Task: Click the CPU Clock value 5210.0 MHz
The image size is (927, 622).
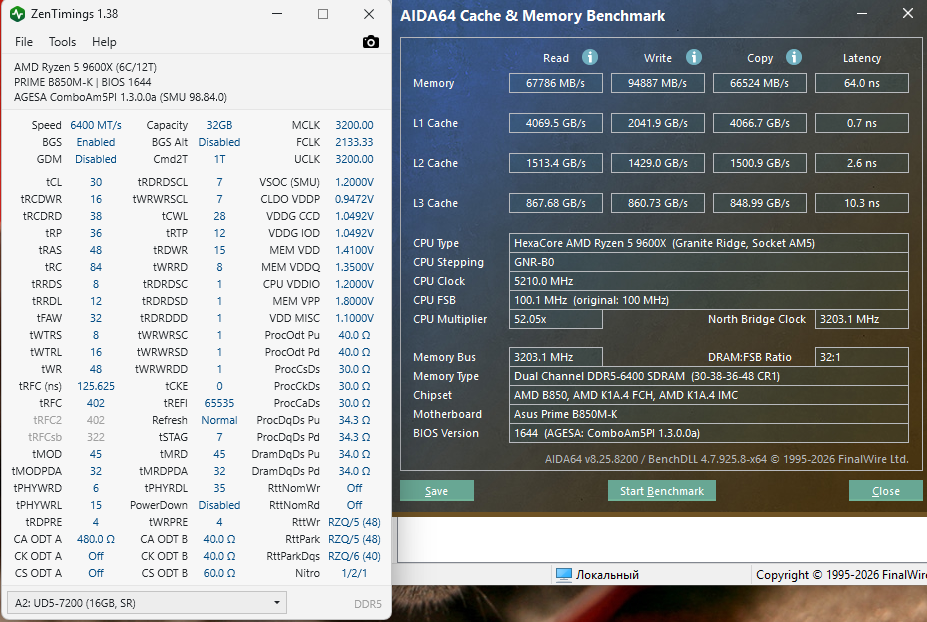Action: coord(708,281)
